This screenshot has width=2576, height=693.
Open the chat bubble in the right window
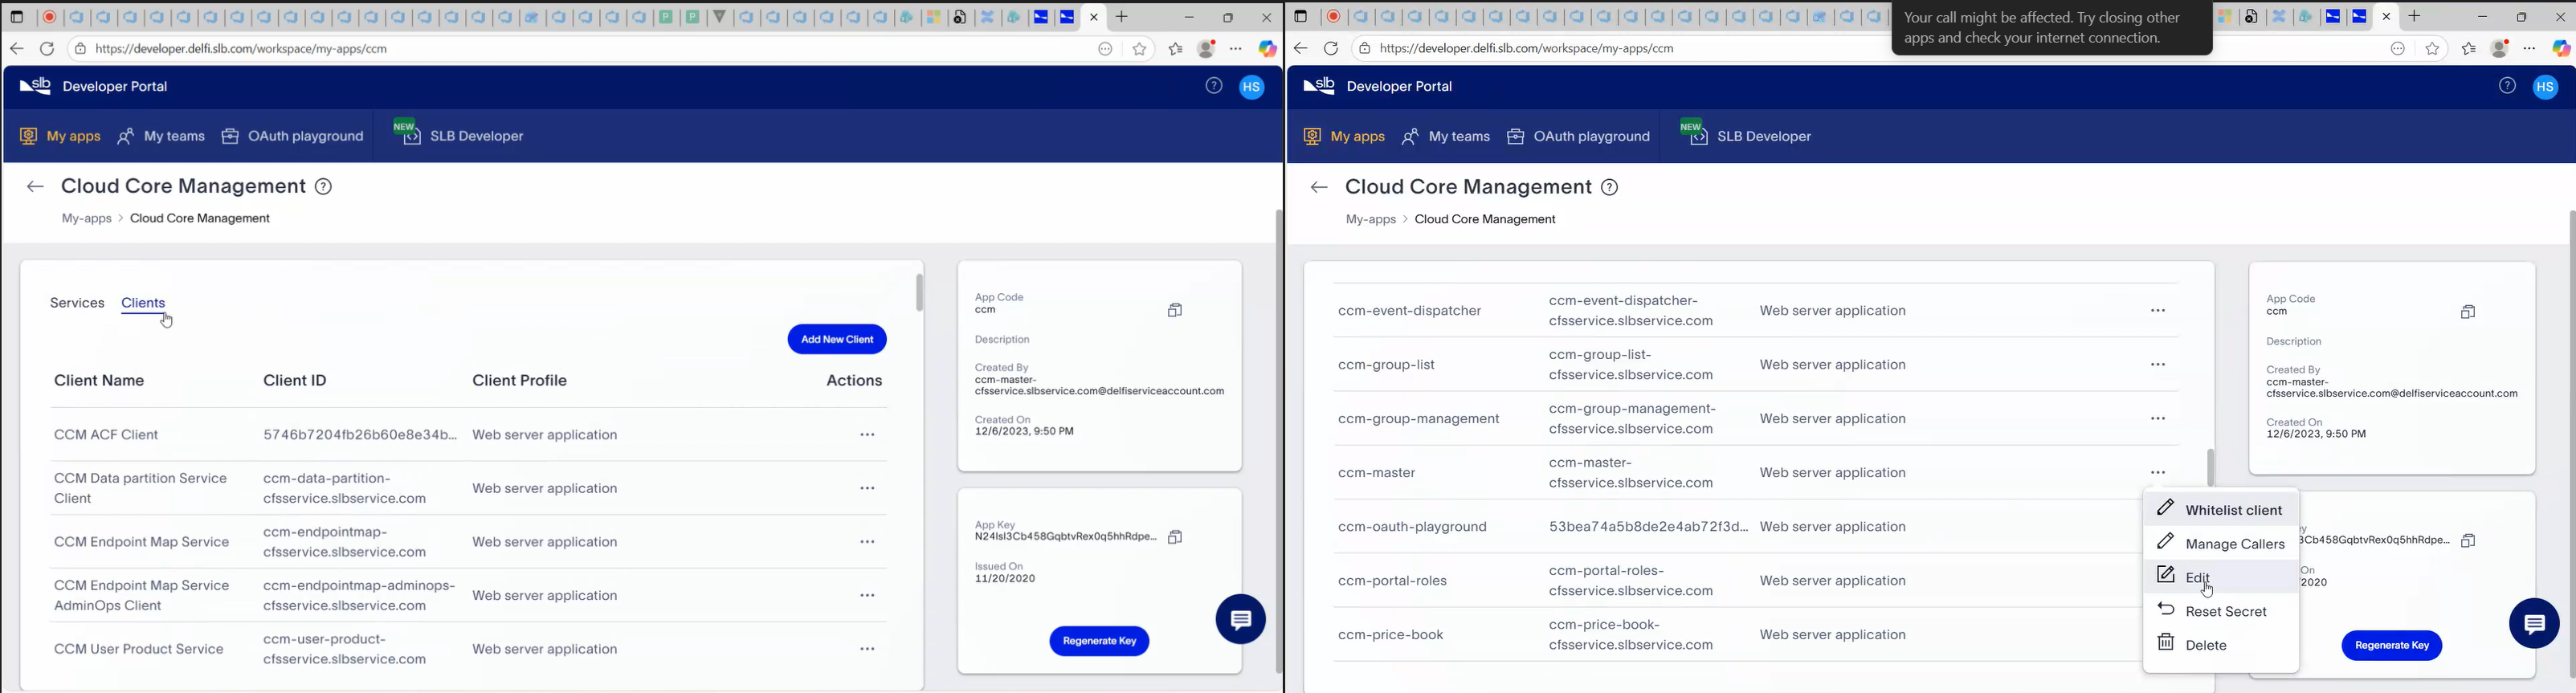tap(2534, 624)
